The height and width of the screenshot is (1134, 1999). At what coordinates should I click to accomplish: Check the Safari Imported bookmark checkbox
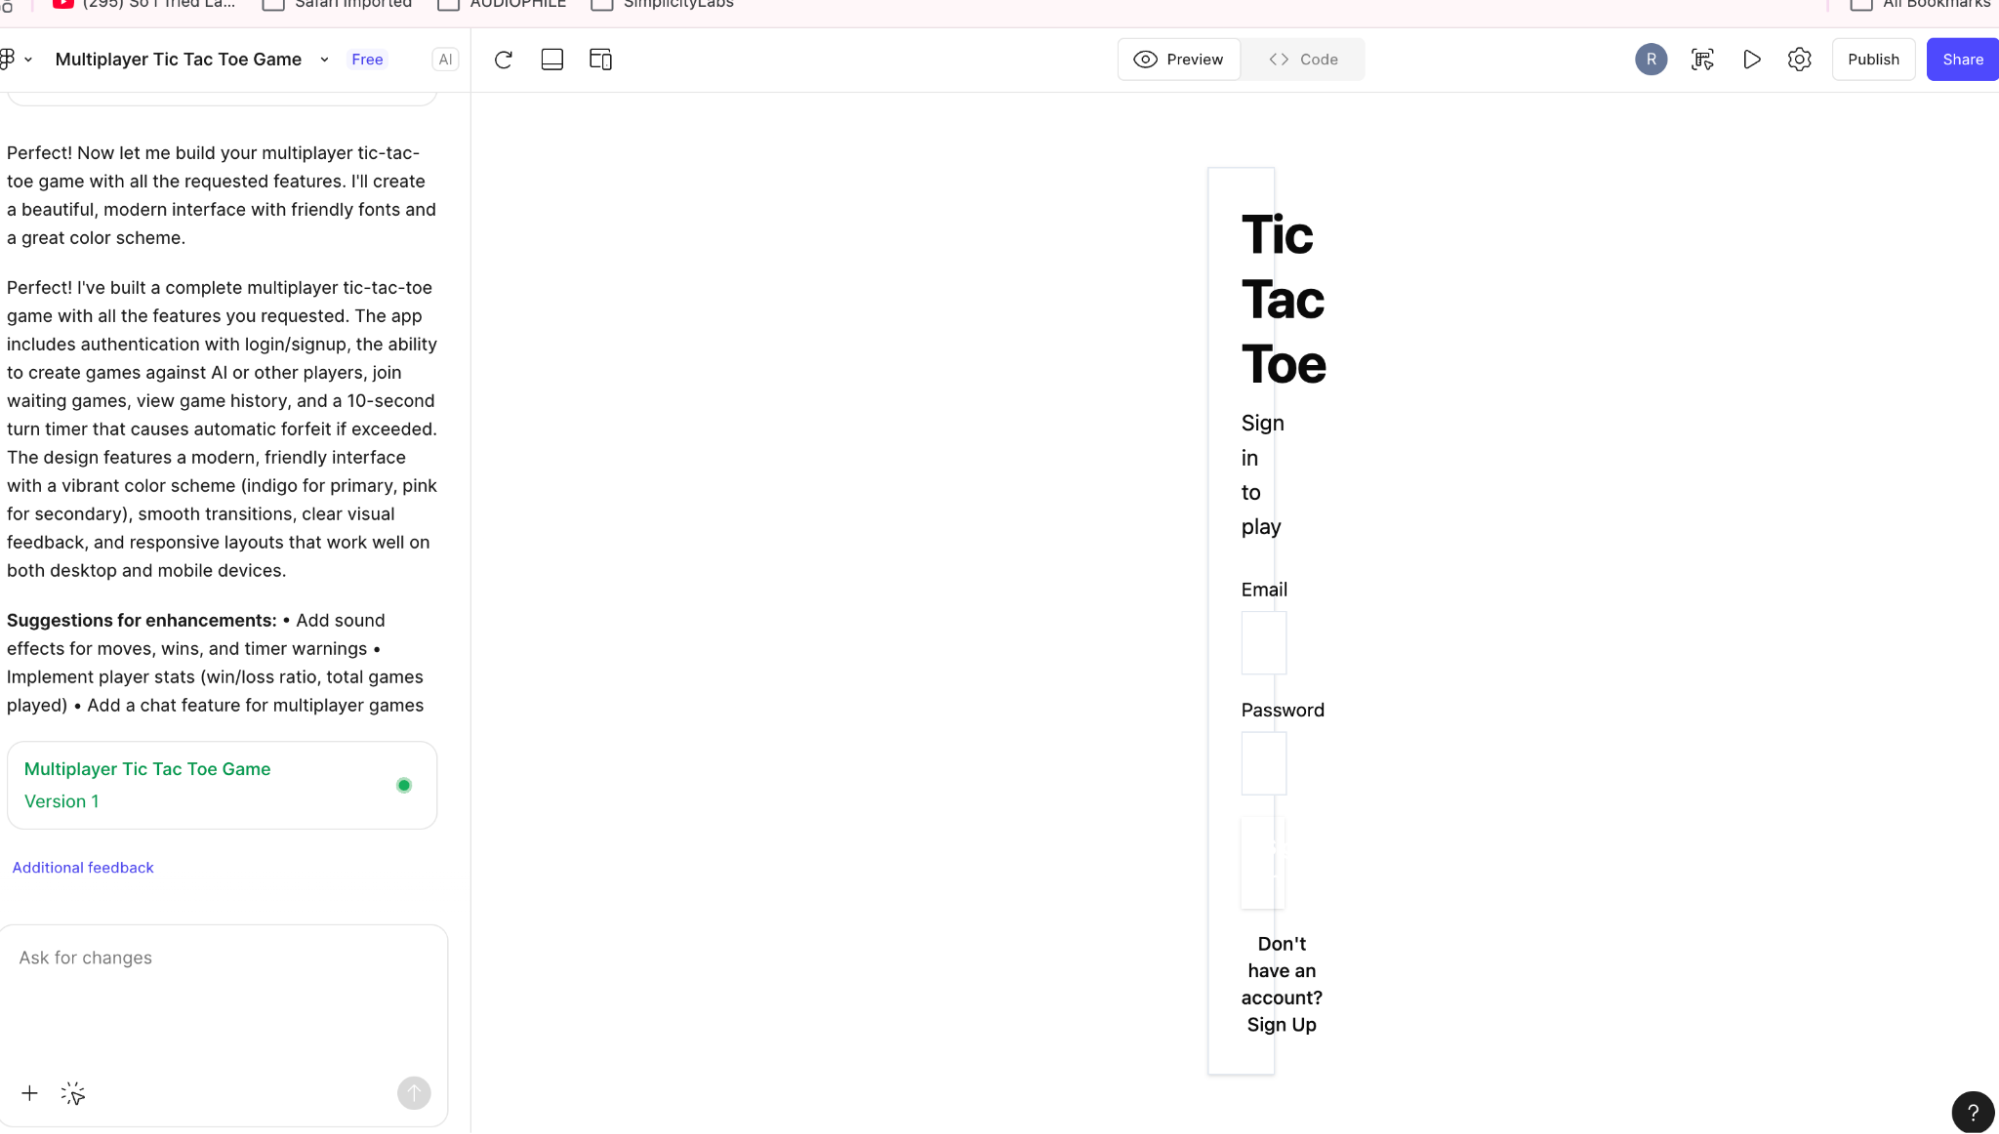[x=272, y=4]
